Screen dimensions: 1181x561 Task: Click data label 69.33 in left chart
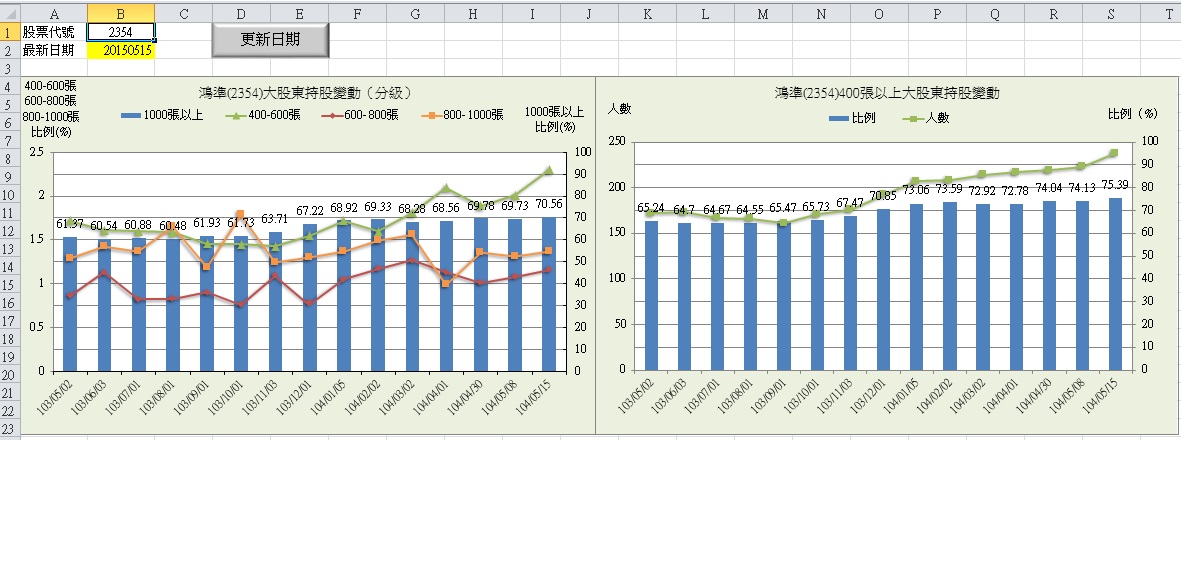tap(378, 206)
